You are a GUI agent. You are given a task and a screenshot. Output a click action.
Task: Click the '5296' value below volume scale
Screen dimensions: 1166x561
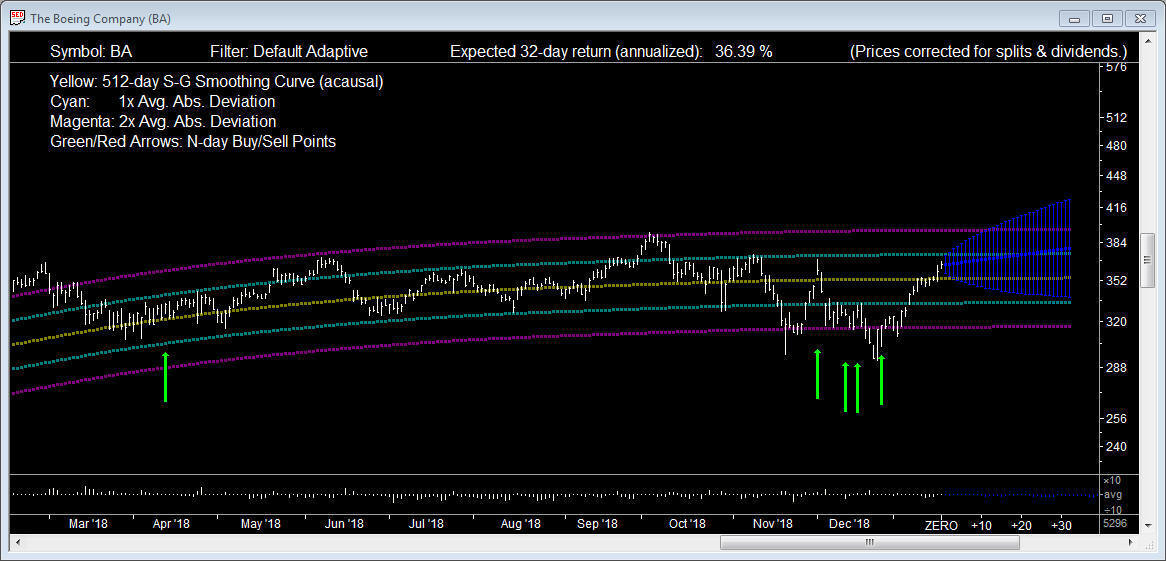click(1116, 524)
